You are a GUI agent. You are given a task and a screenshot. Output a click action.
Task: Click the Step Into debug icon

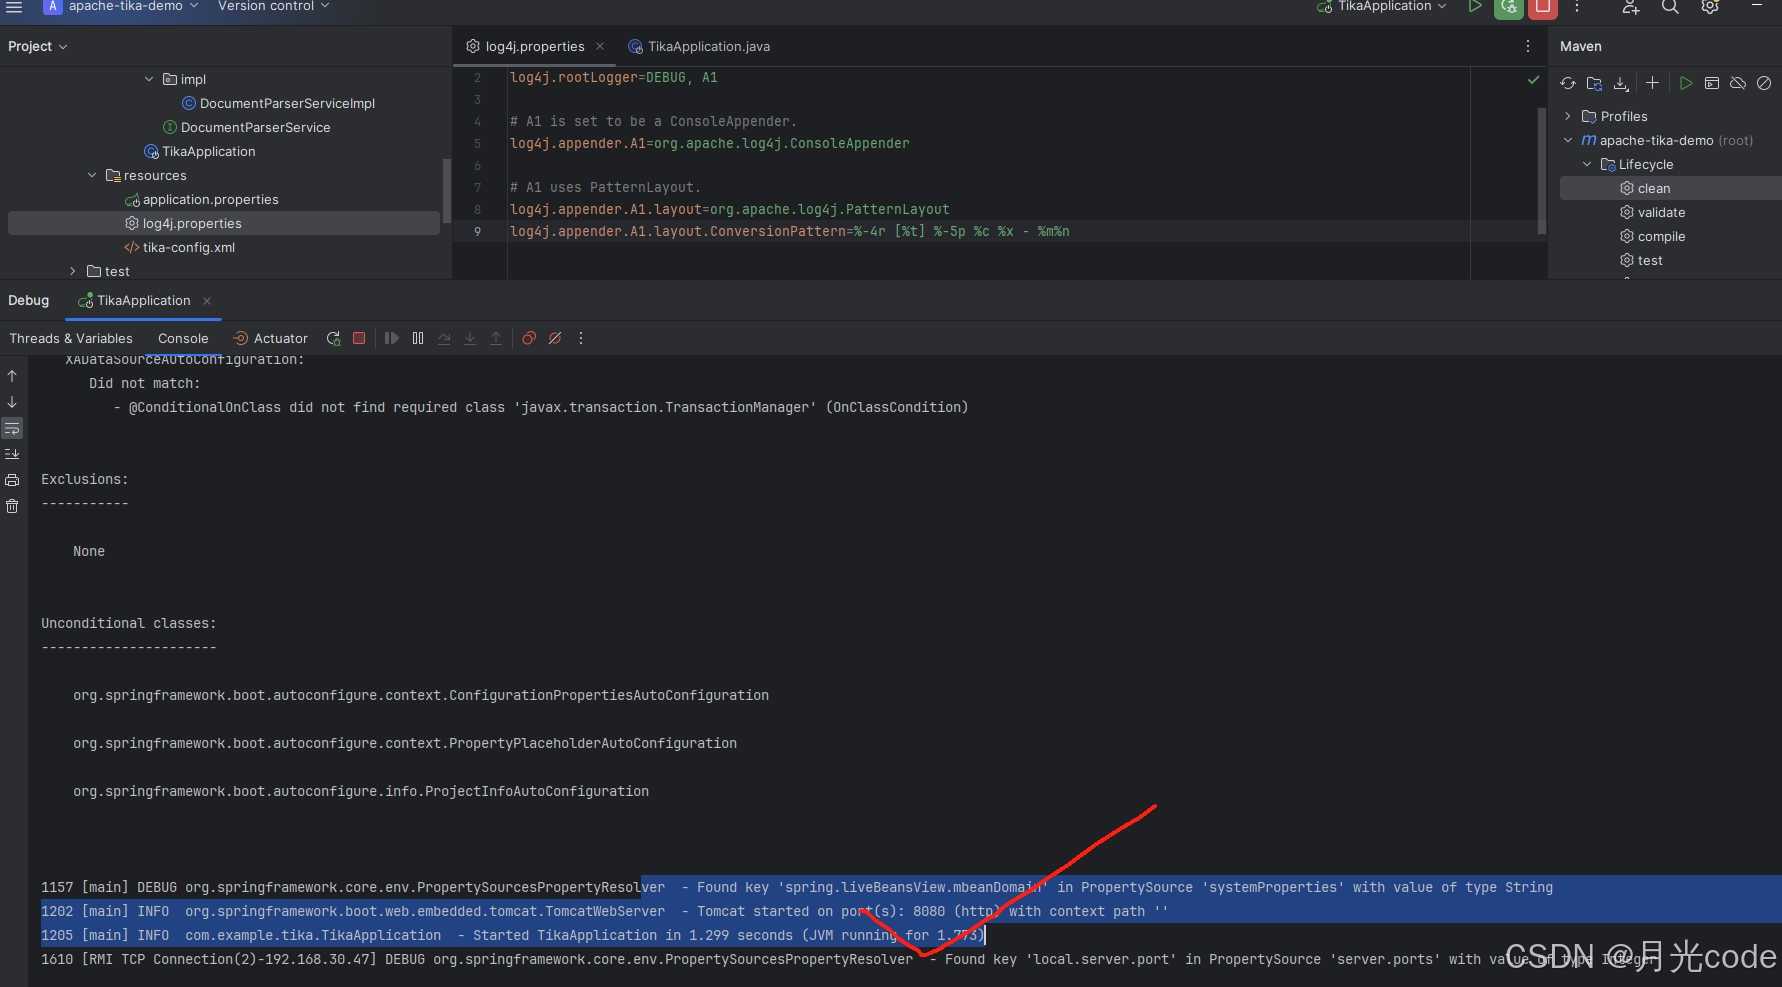(470, 338)
